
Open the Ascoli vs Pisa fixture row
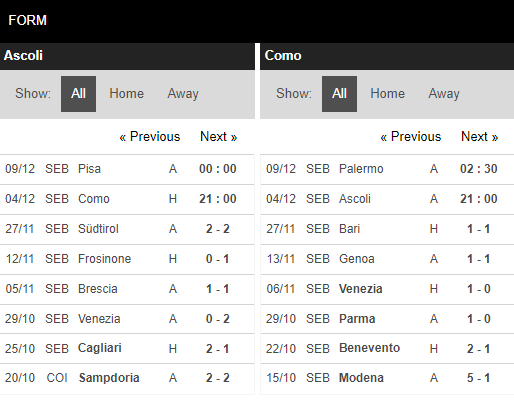[x=127, y=169]
